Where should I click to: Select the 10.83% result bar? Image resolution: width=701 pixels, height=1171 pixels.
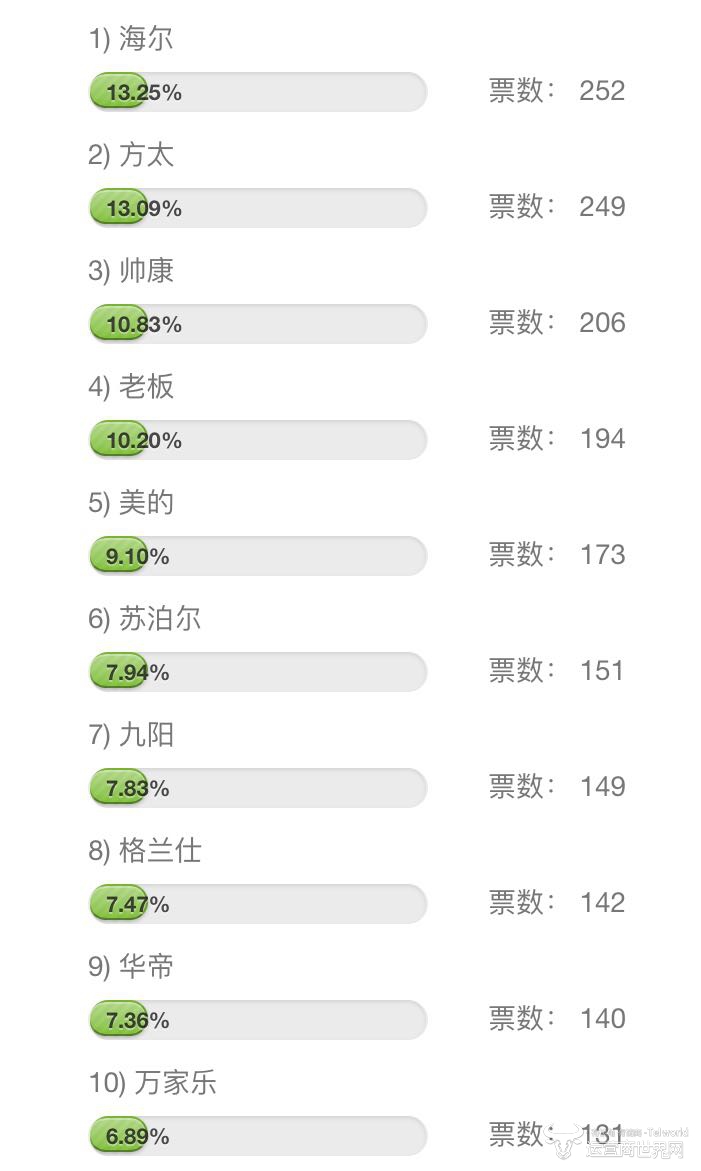pyautogui.click(x=258, y=324)
